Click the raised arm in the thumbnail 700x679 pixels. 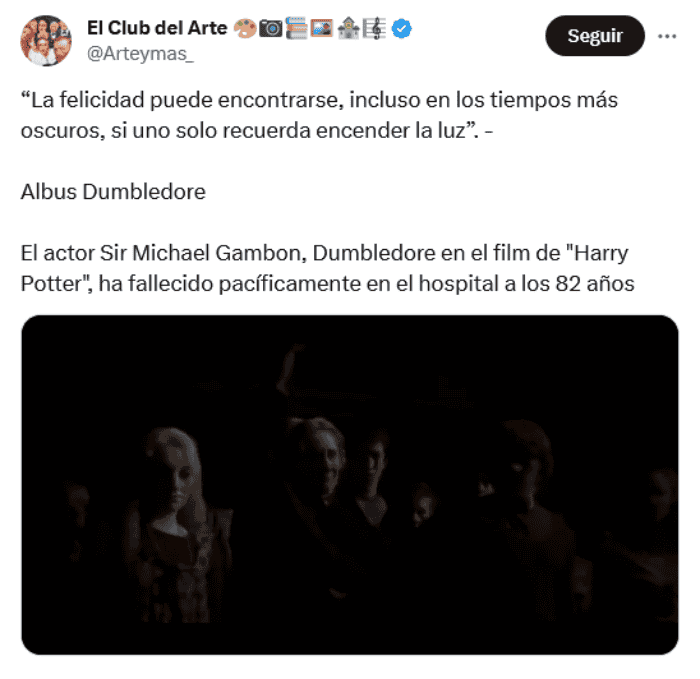click(290, 371)
